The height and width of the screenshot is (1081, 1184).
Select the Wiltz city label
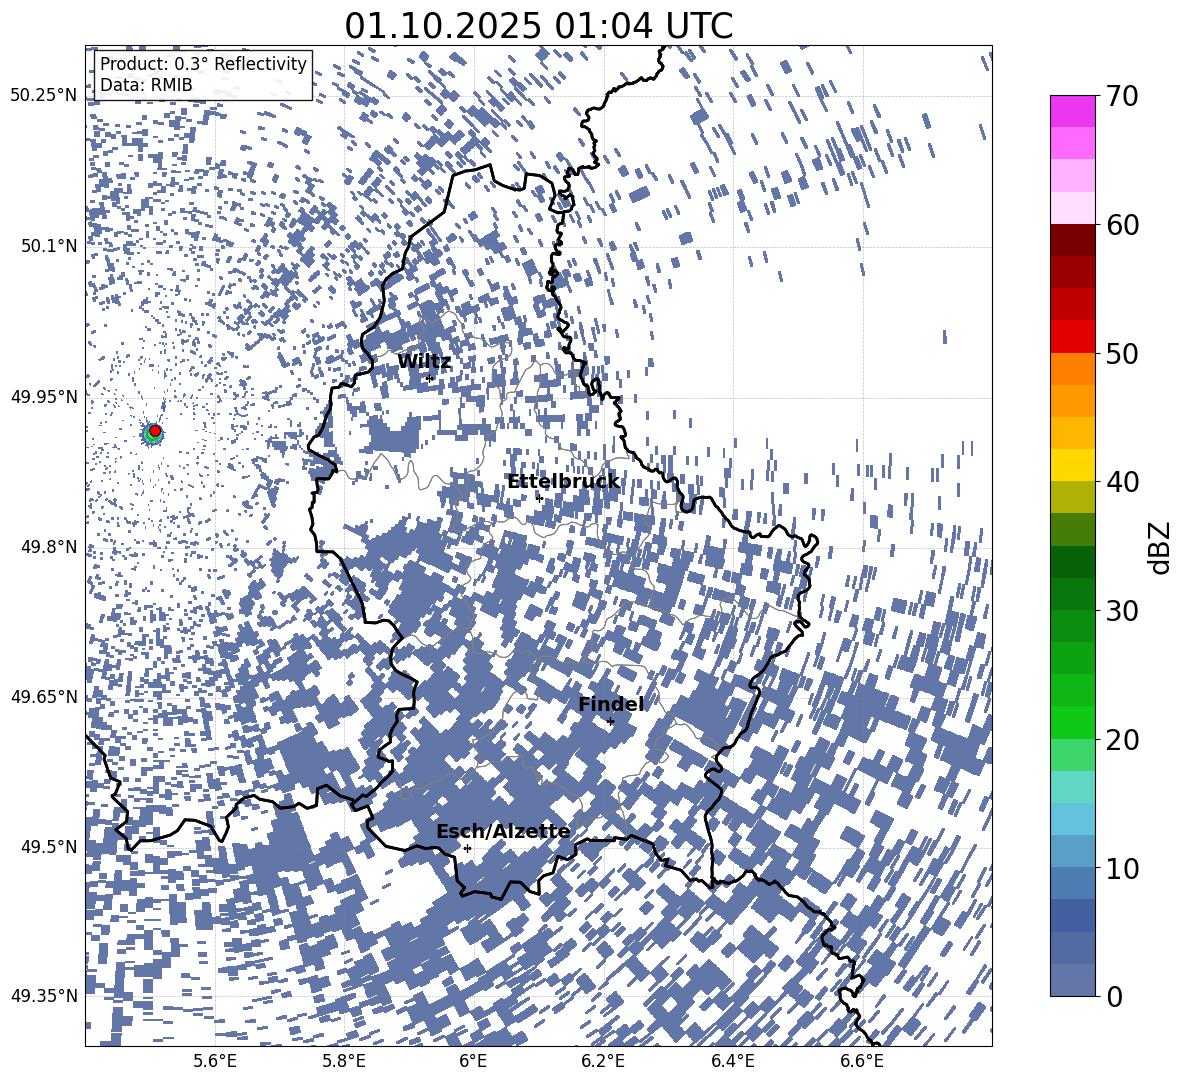pyautogui.click(x=424, y=362)
